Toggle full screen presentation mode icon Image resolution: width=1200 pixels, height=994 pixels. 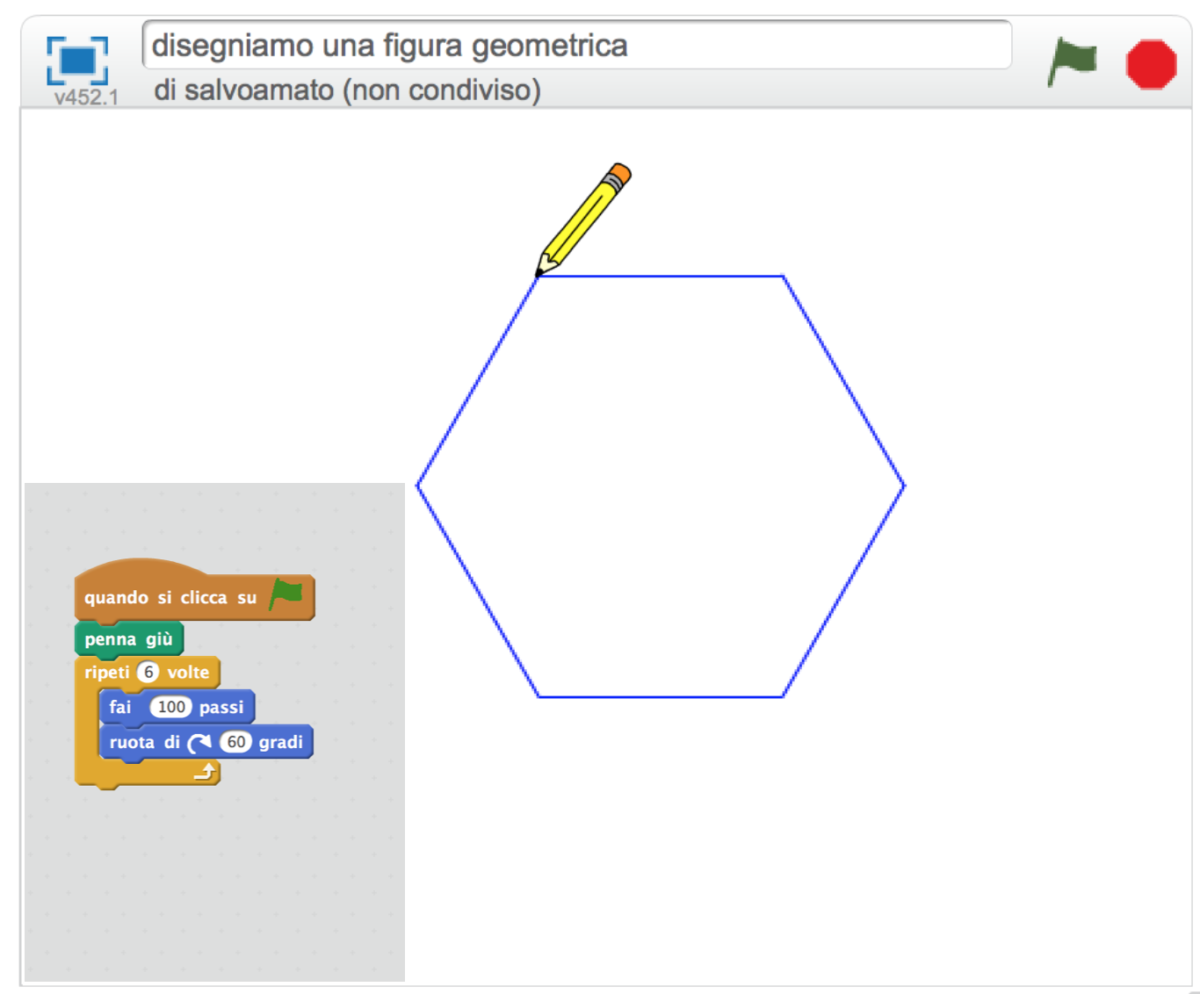click(x=77, y=60)
